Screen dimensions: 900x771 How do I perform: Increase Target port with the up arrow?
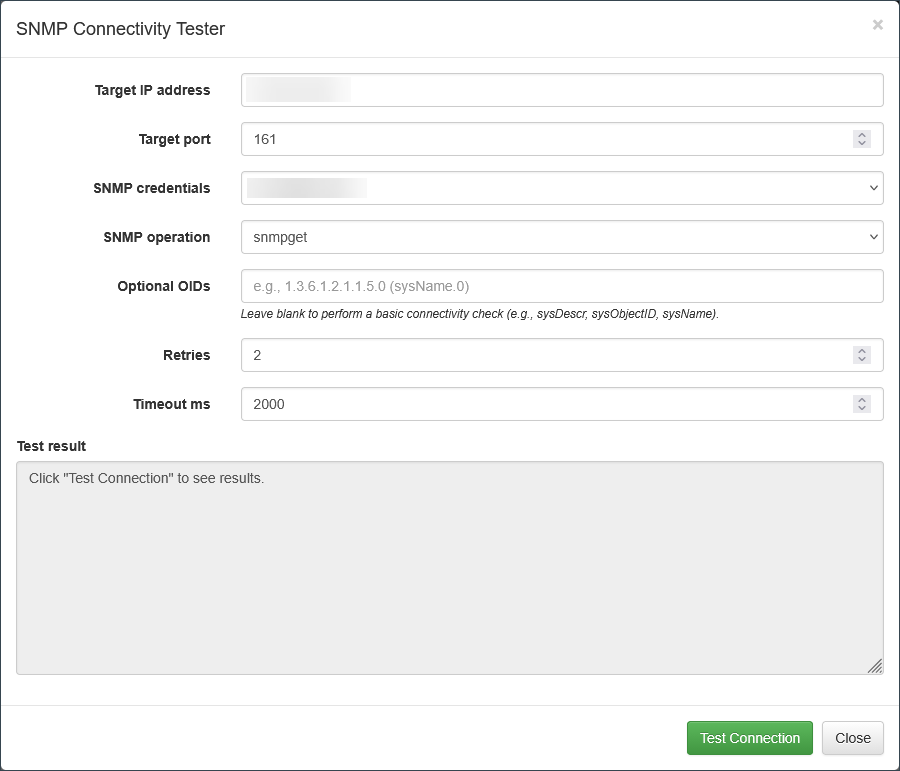click(862, 135)
